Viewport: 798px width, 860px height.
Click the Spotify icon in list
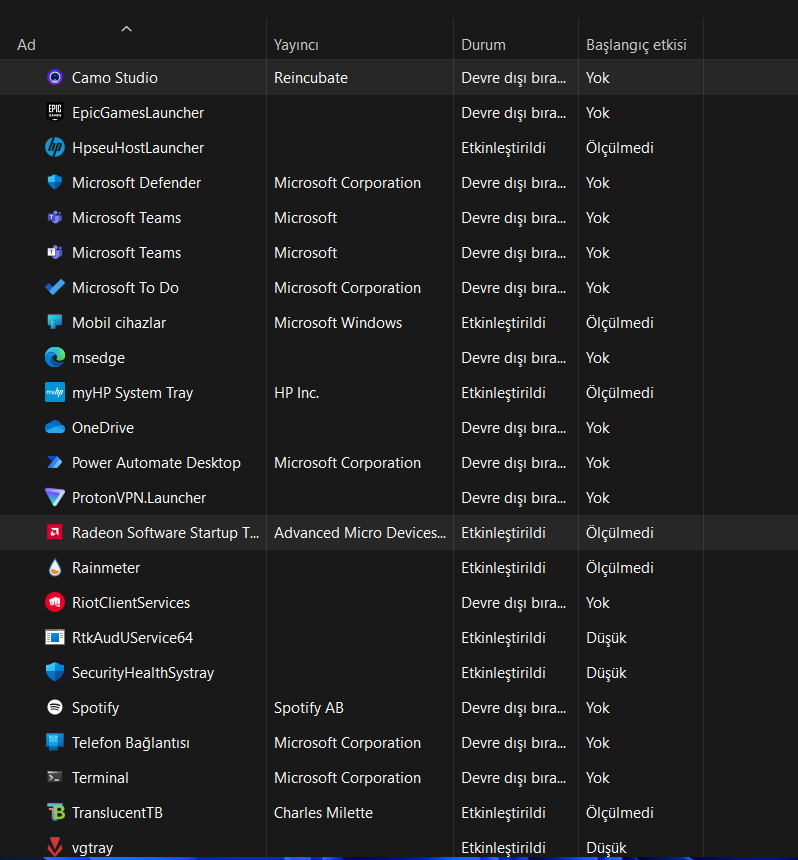pos(55,708)
